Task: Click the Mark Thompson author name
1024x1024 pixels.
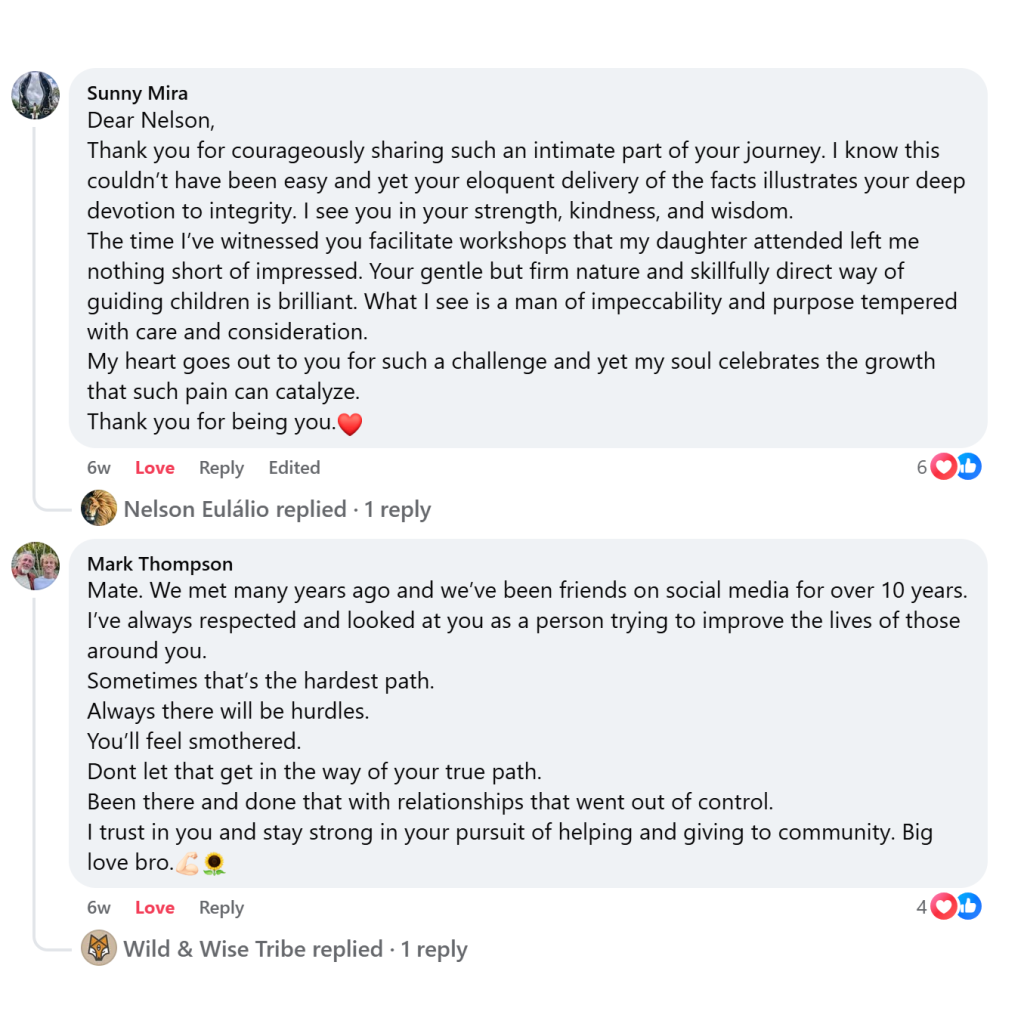Action: coord(160,564)
